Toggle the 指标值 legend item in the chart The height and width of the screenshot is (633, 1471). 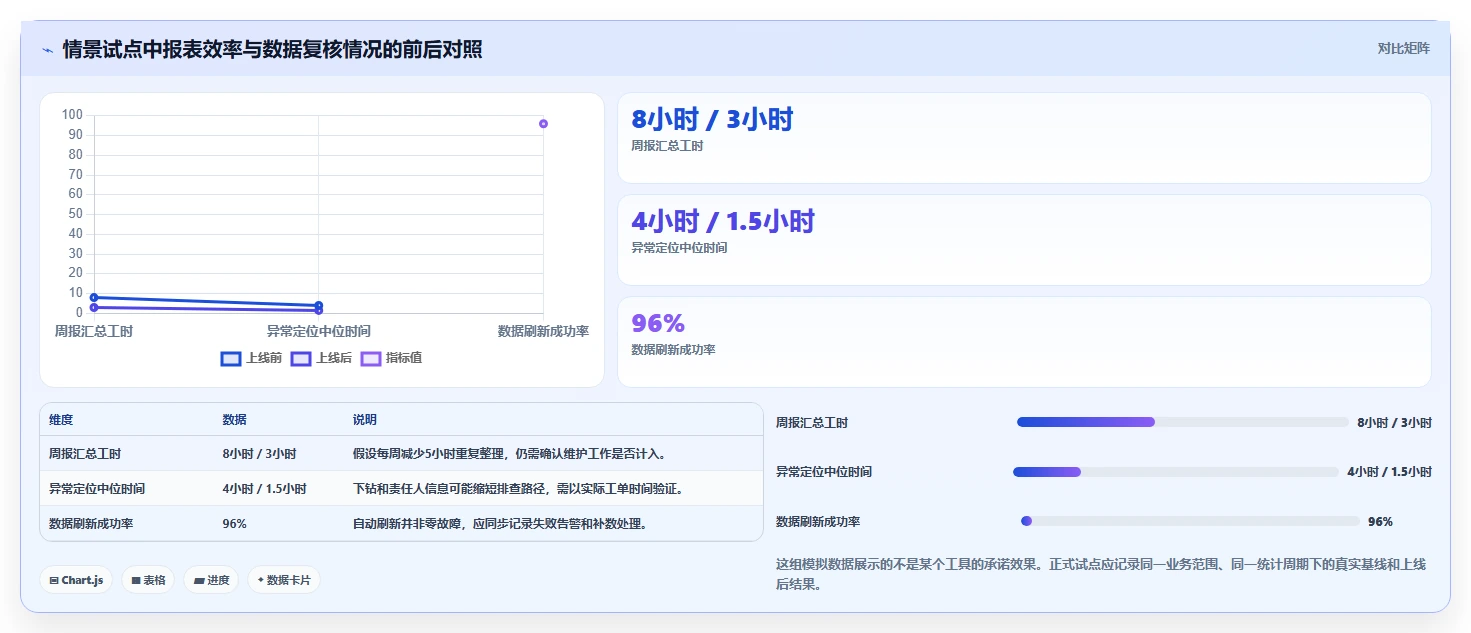tap(391, 358)
